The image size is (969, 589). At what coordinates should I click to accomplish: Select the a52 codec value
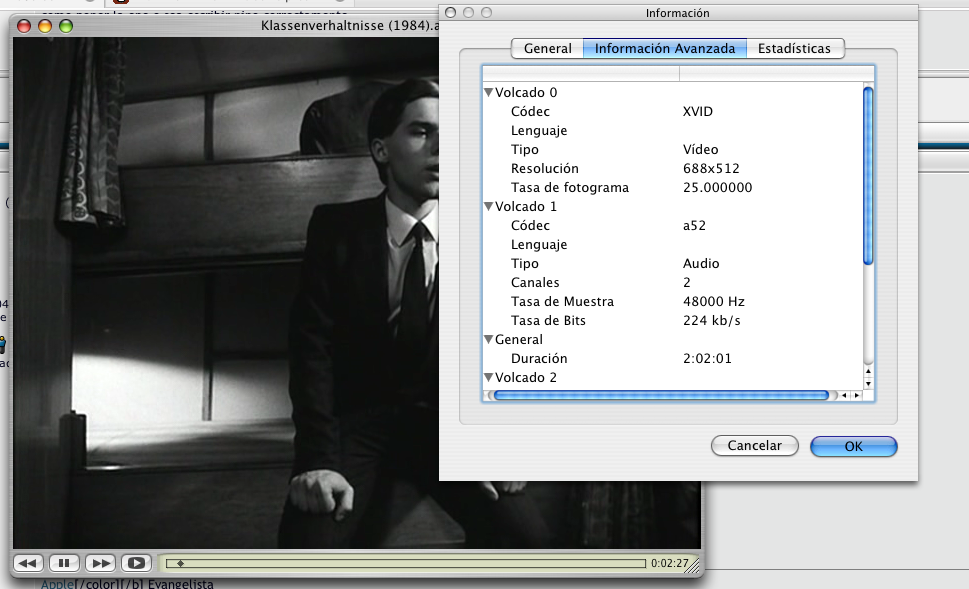[694, 225]
